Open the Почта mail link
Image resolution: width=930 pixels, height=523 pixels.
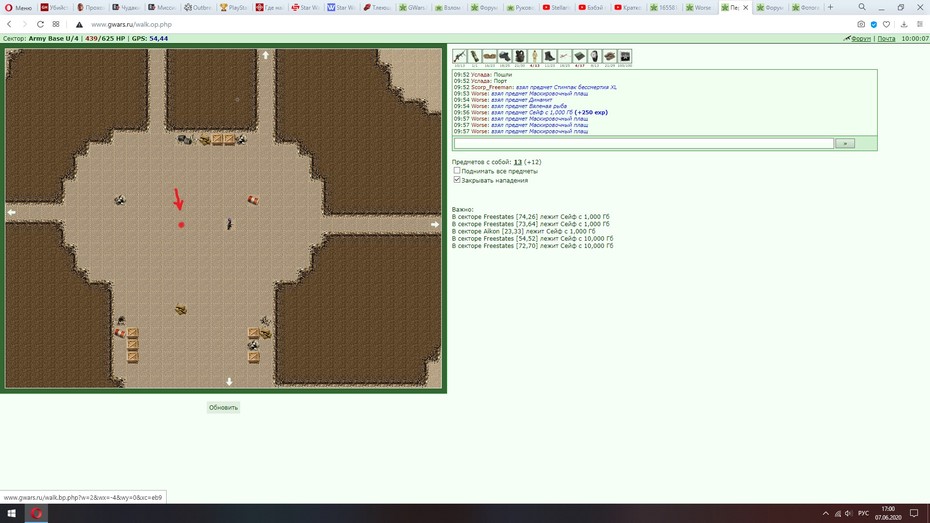(x=886, y=39)
